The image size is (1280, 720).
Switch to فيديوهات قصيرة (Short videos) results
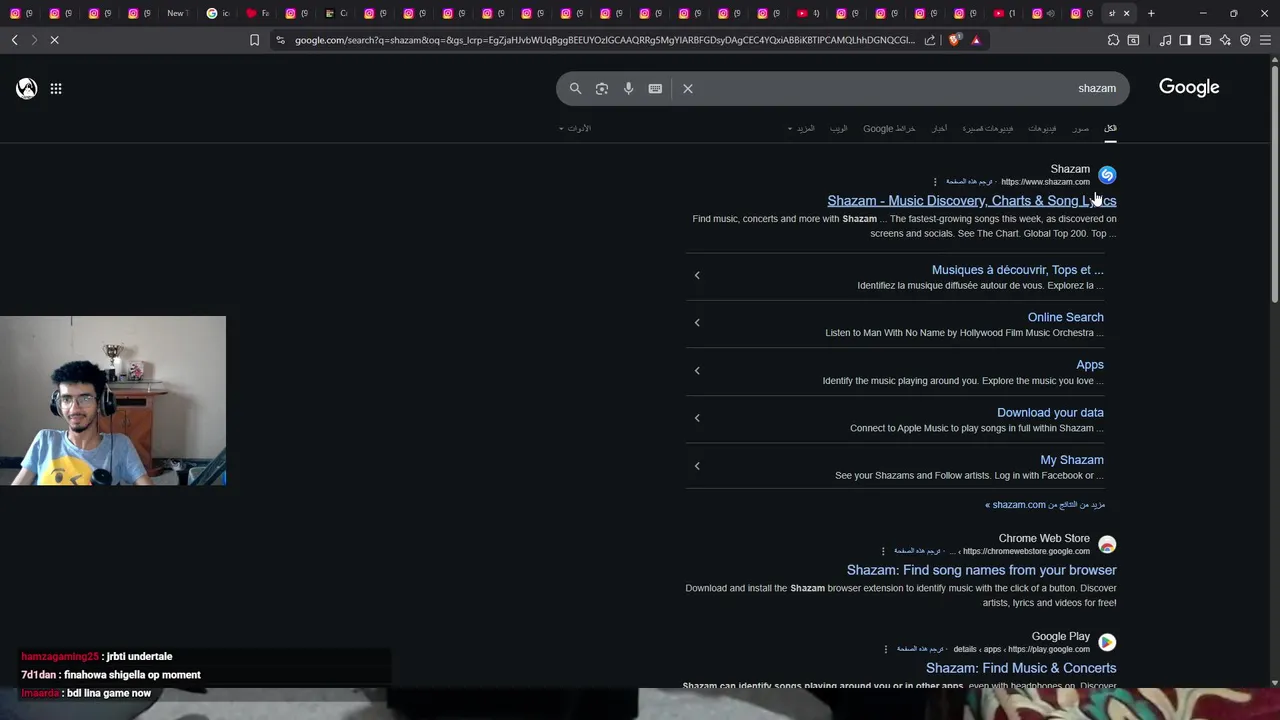(x=988, y=128)
